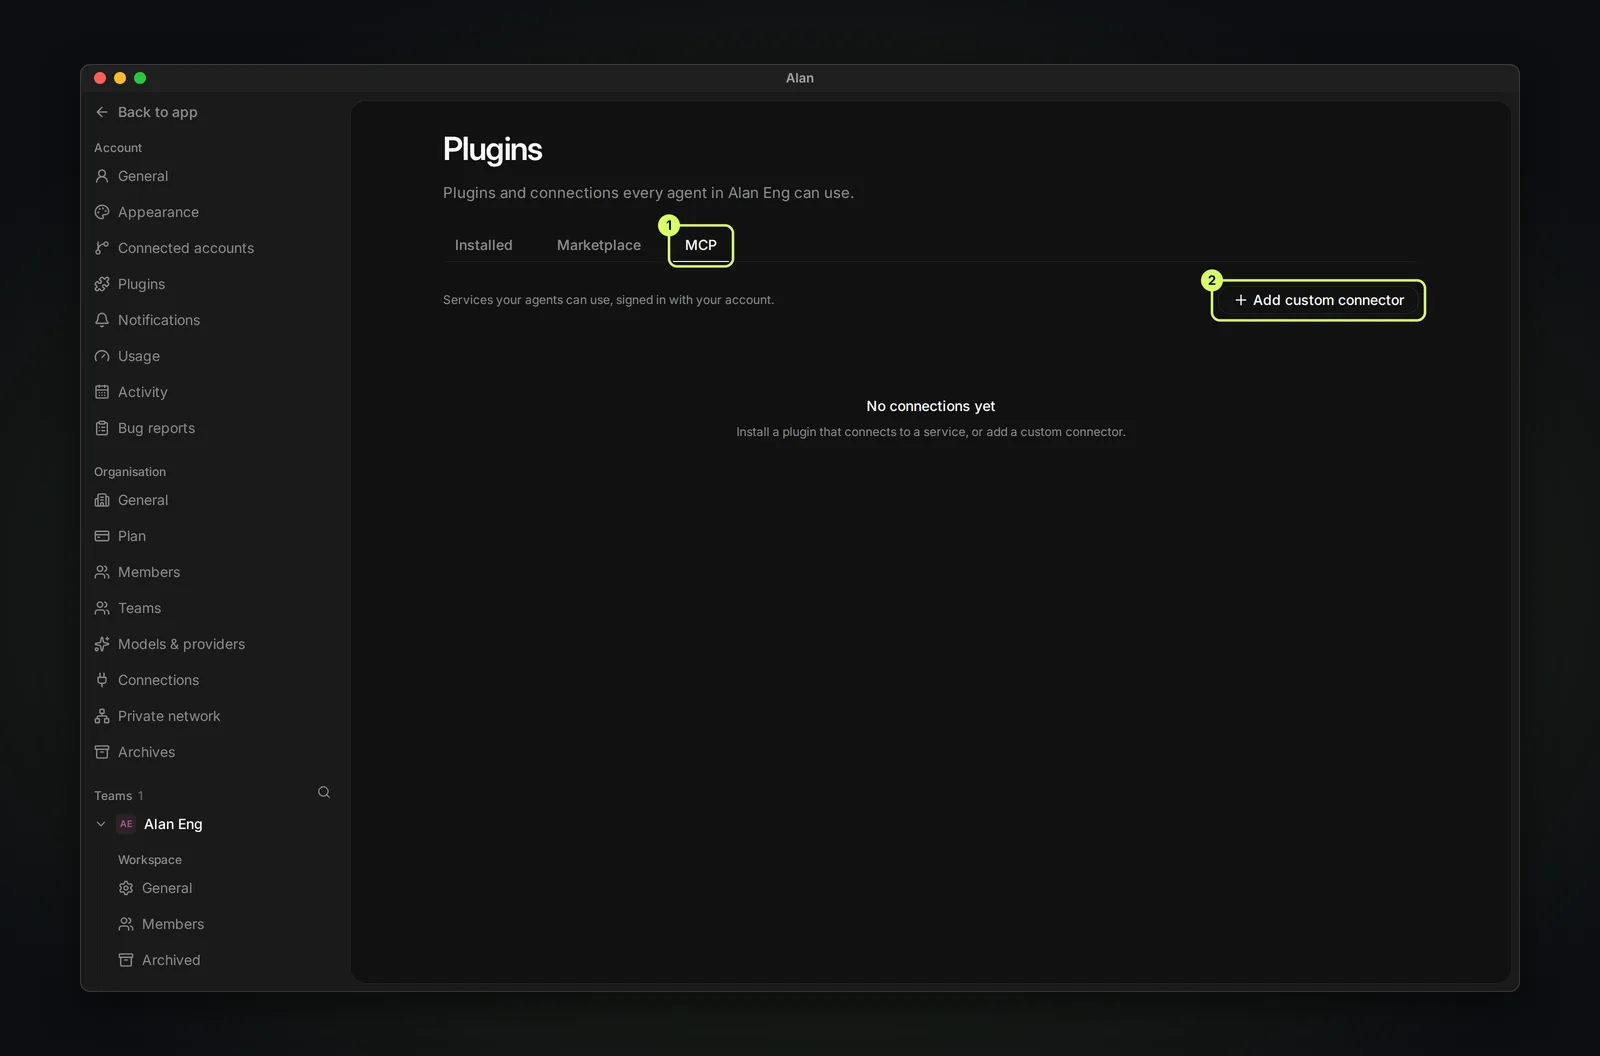Open Account General via its person icon
This screenshot has height=1056, width=1600.
(x=102, y=176)
